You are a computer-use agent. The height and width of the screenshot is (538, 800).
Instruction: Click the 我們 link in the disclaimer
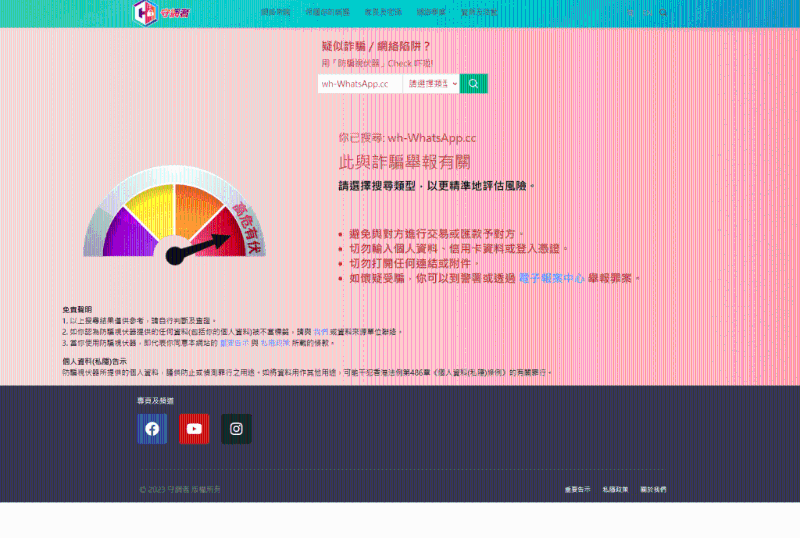(x=321, y=331)
